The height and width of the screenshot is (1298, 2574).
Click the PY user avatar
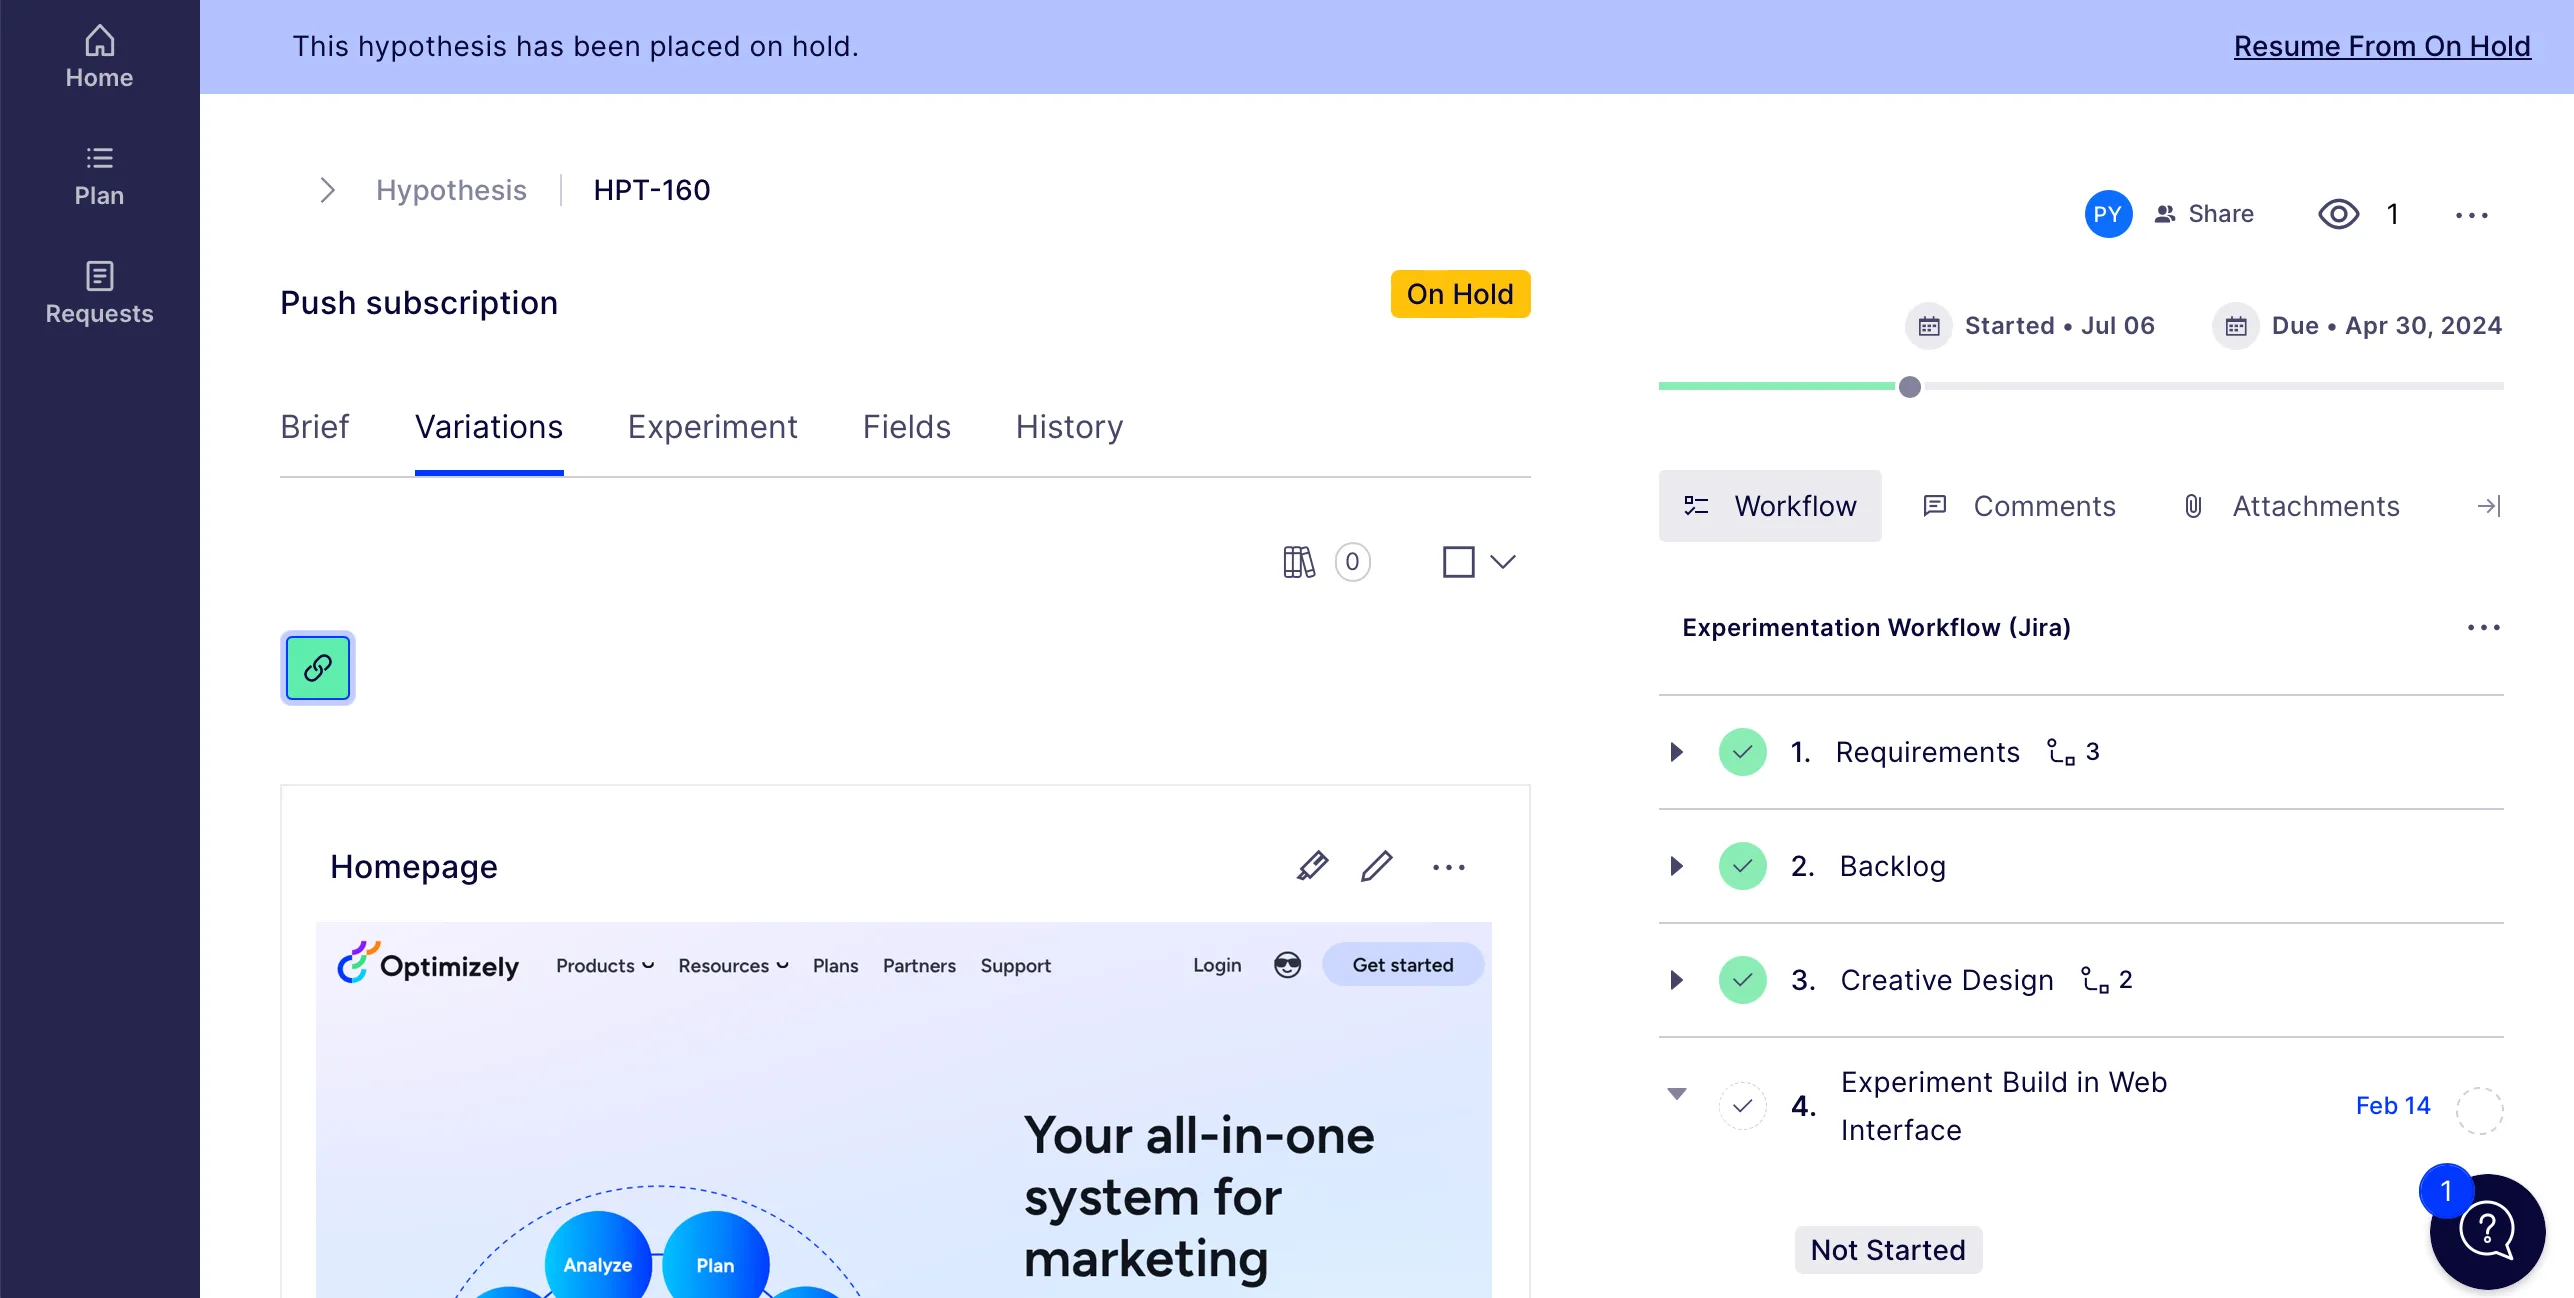tap(2107, 214)
